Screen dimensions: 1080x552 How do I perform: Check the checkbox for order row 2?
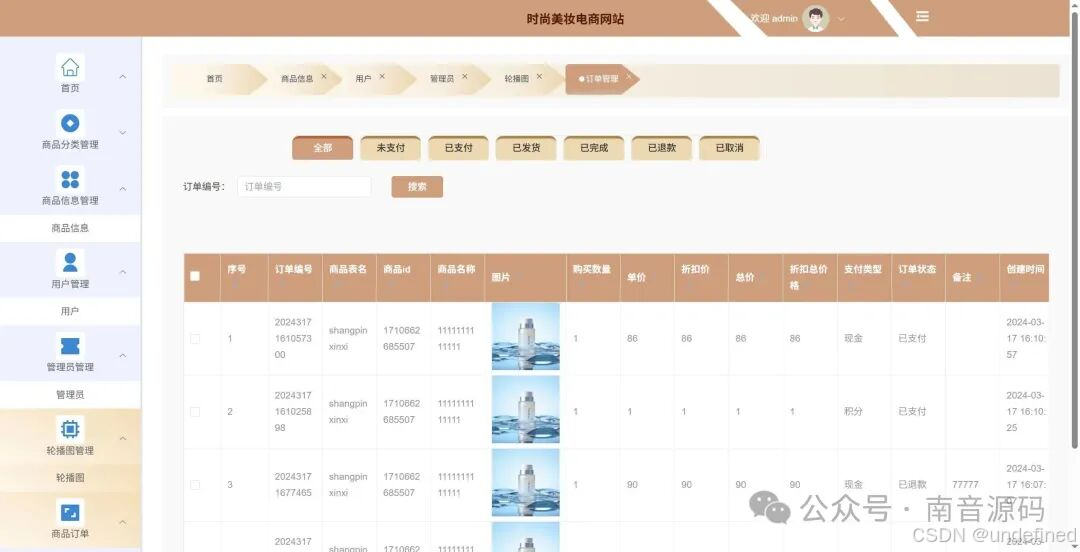coord(195,411)
